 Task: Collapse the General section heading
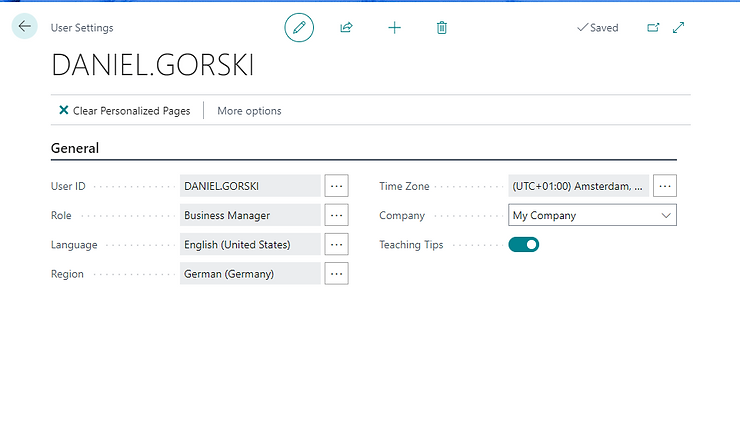[x=75, y=148]
